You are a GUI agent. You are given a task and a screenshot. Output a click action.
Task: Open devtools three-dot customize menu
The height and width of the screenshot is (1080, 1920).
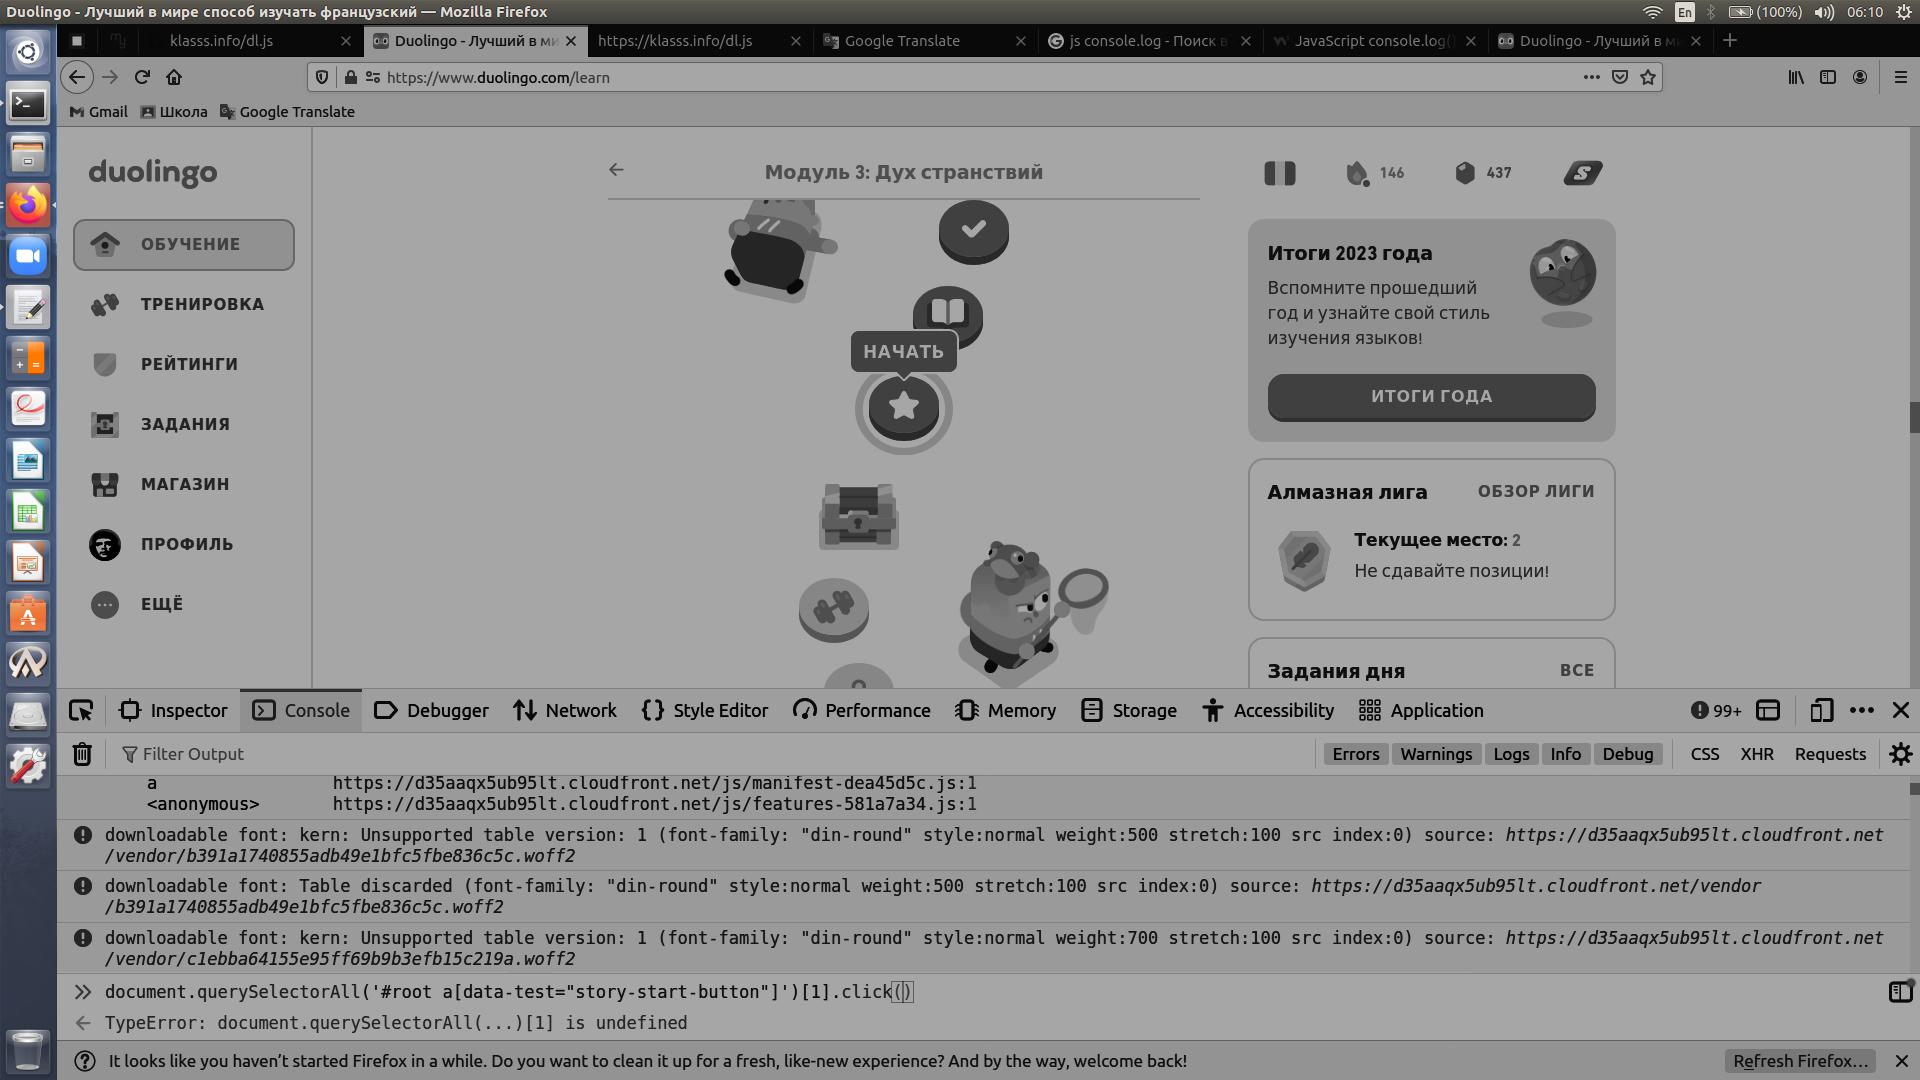[1861, 711]
